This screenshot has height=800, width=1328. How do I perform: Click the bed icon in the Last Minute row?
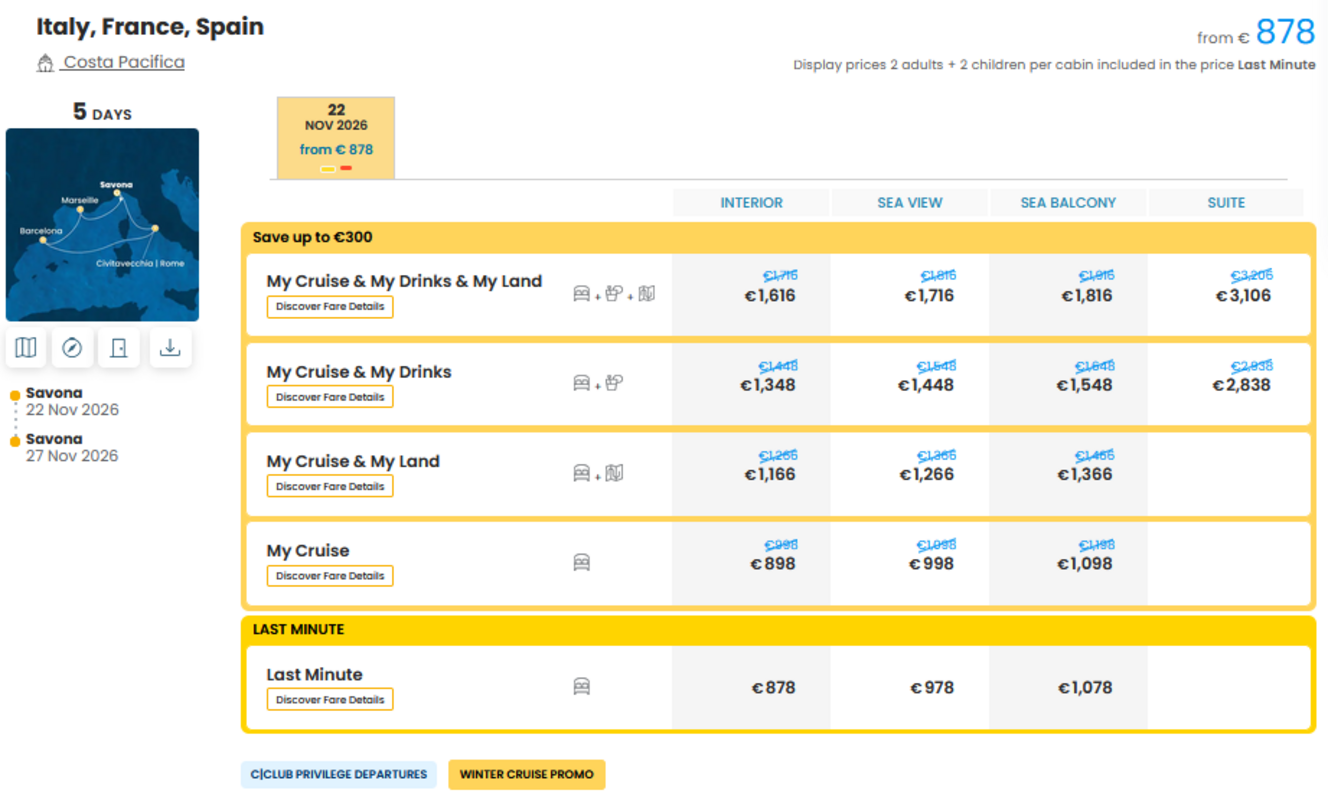click(x=581, y=687)
